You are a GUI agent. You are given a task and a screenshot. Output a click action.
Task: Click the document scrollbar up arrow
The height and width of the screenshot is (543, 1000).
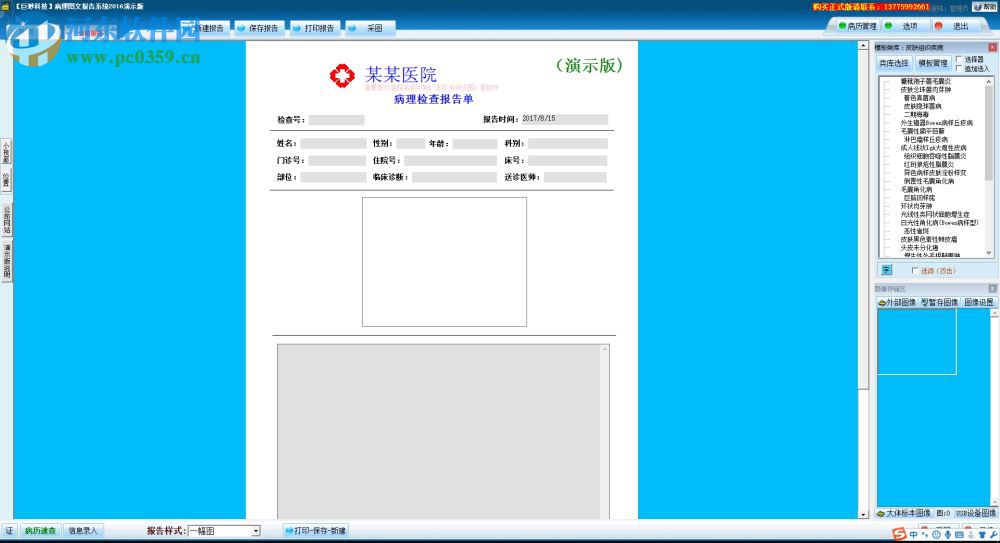pyautogui.click(x=863, y=46)
